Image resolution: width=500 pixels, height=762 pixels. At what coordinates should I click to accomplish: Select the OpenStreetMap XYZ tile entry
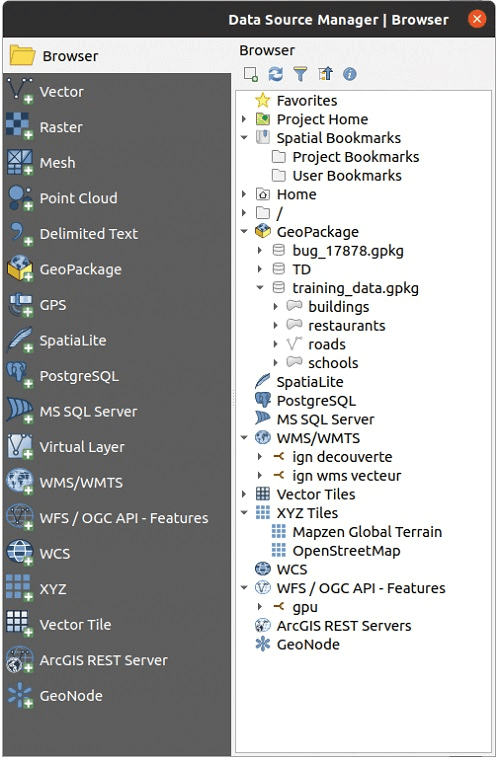tap(346, 551)
